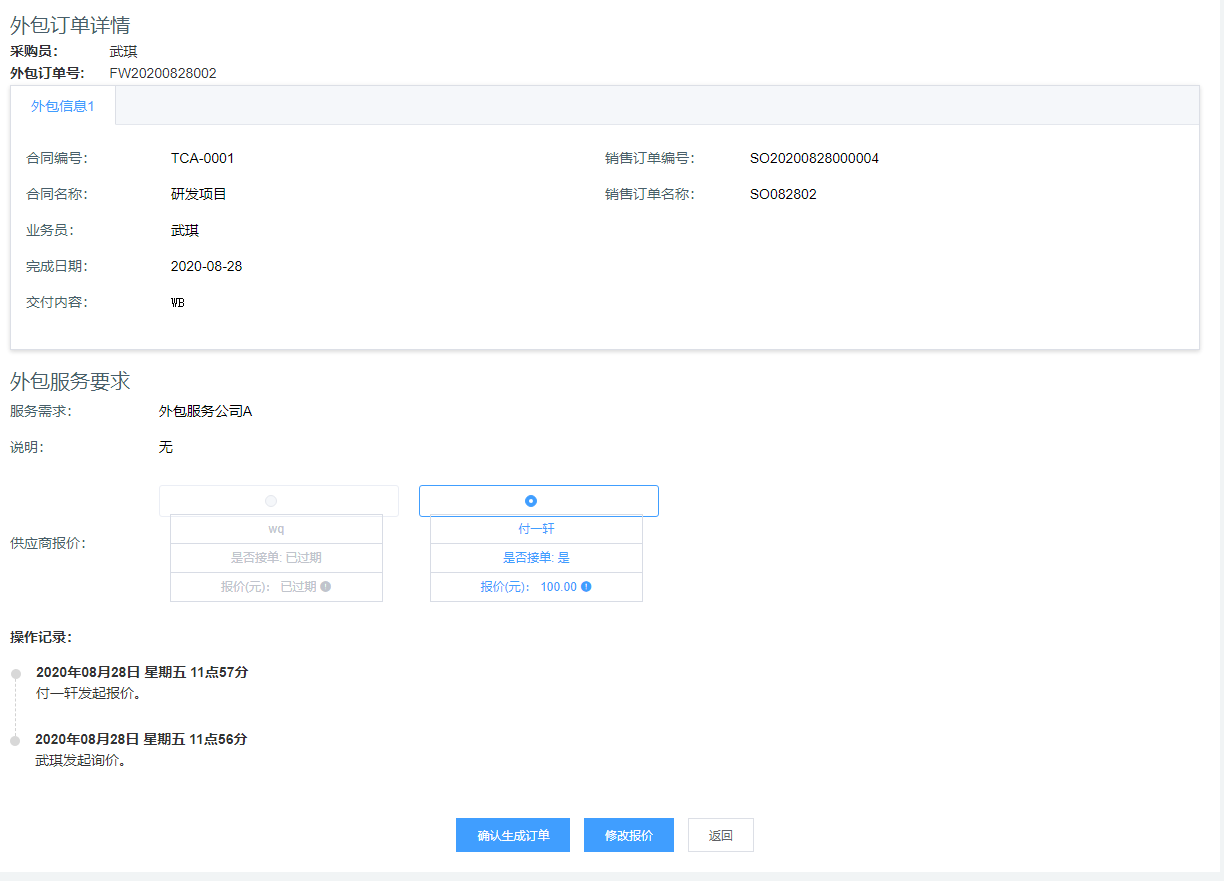1224x881 pixels.
Task: Click info icon beside wq expired quote
Action: (326, 587)
